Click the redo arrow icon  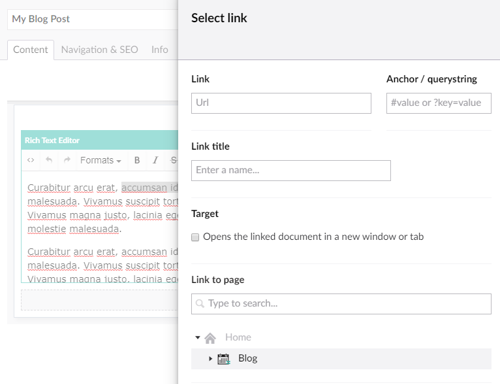[67, 160]
